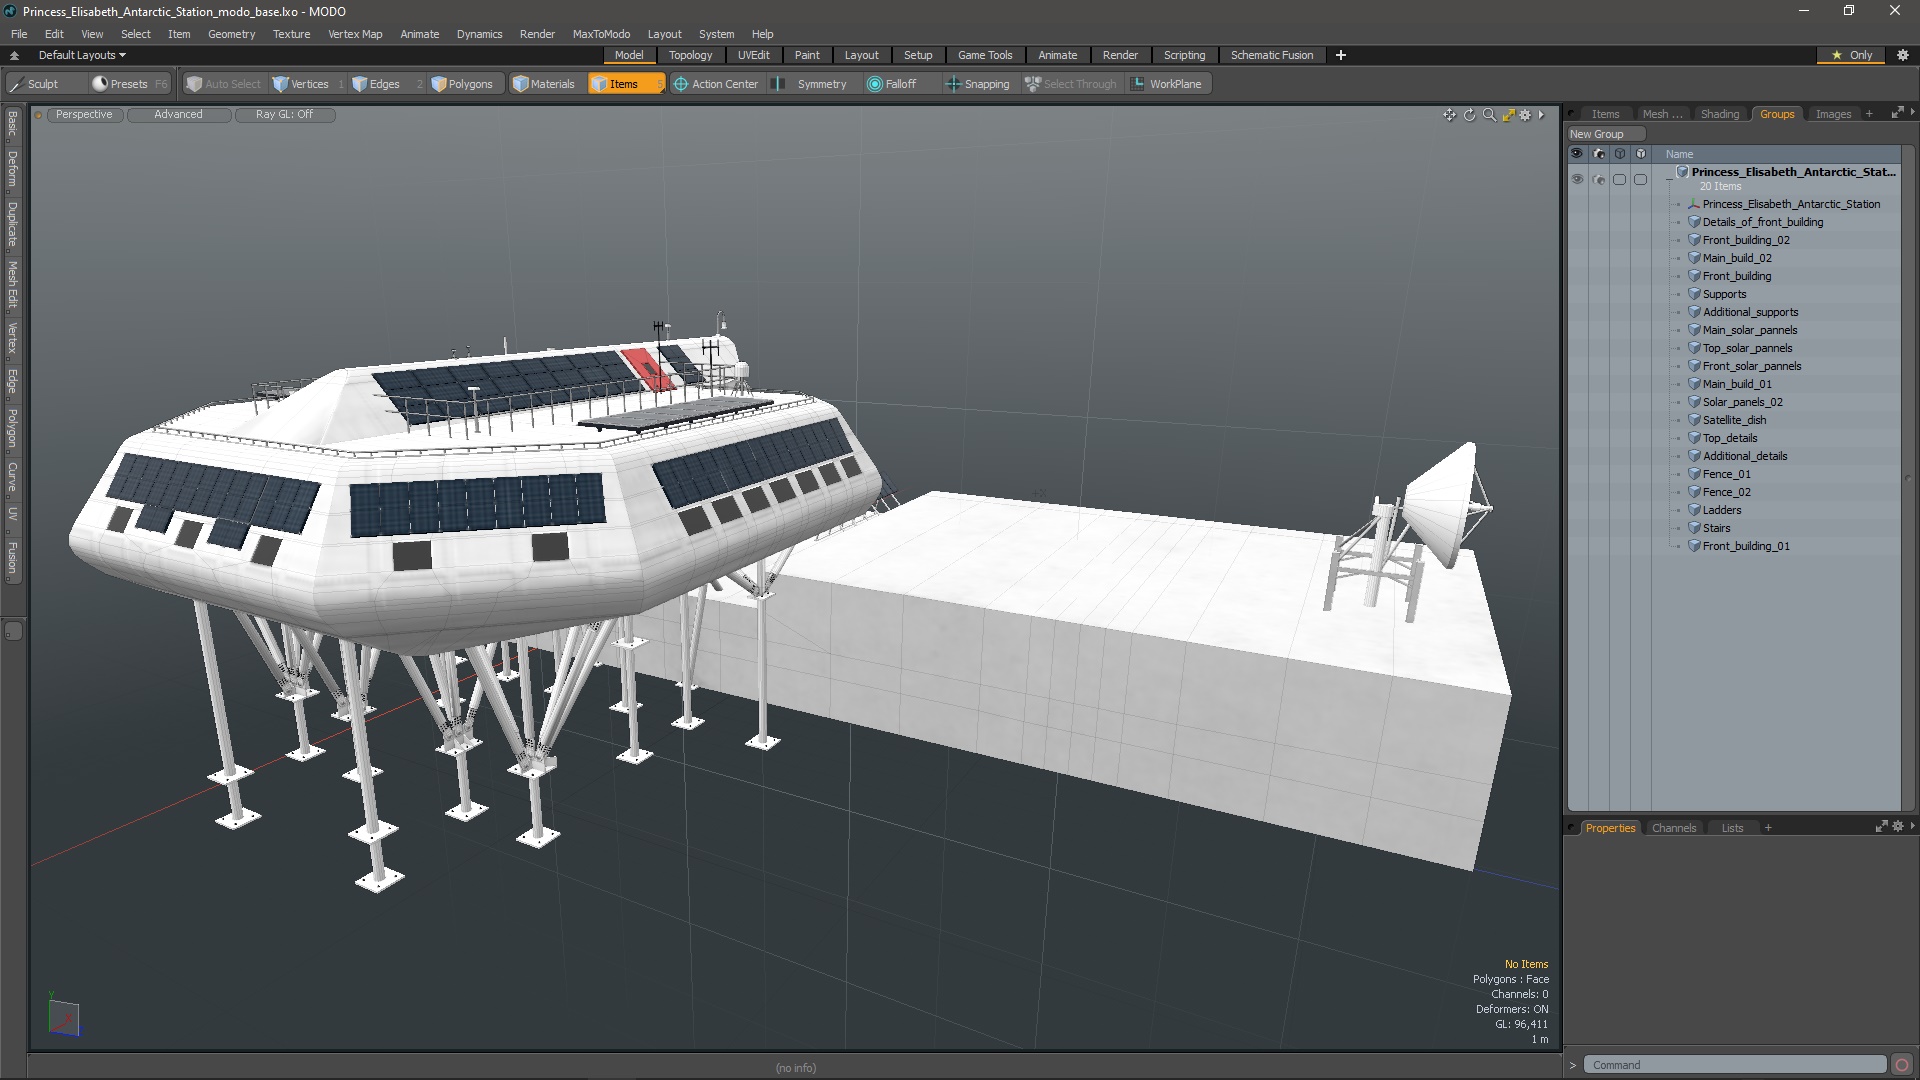Click the viewport rotate icon
The image size is (1920, 1080).
tap(1469, 115)
